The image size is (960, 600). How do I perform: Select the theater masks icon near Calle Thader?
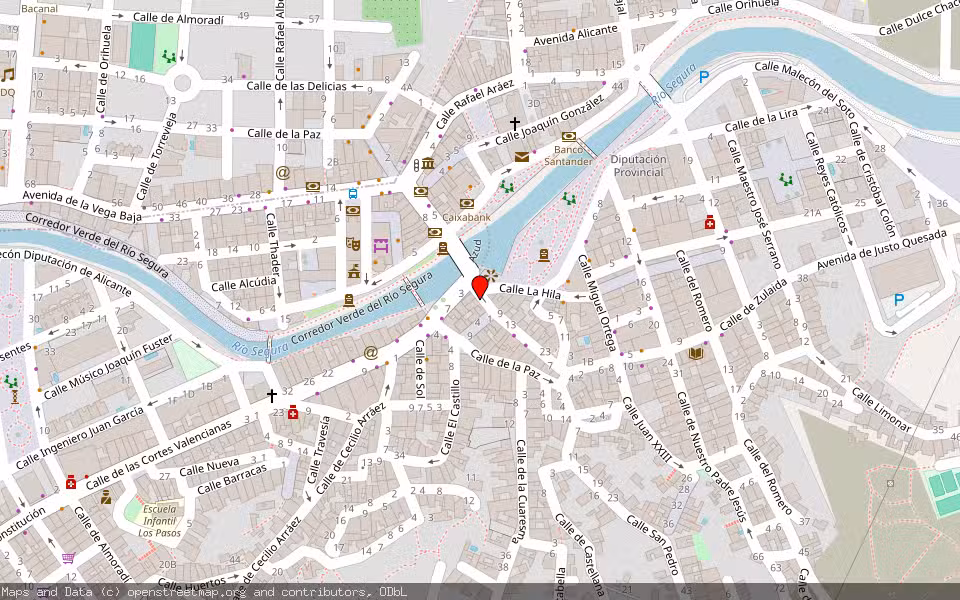pyautogui.click(x=353, y=244)
